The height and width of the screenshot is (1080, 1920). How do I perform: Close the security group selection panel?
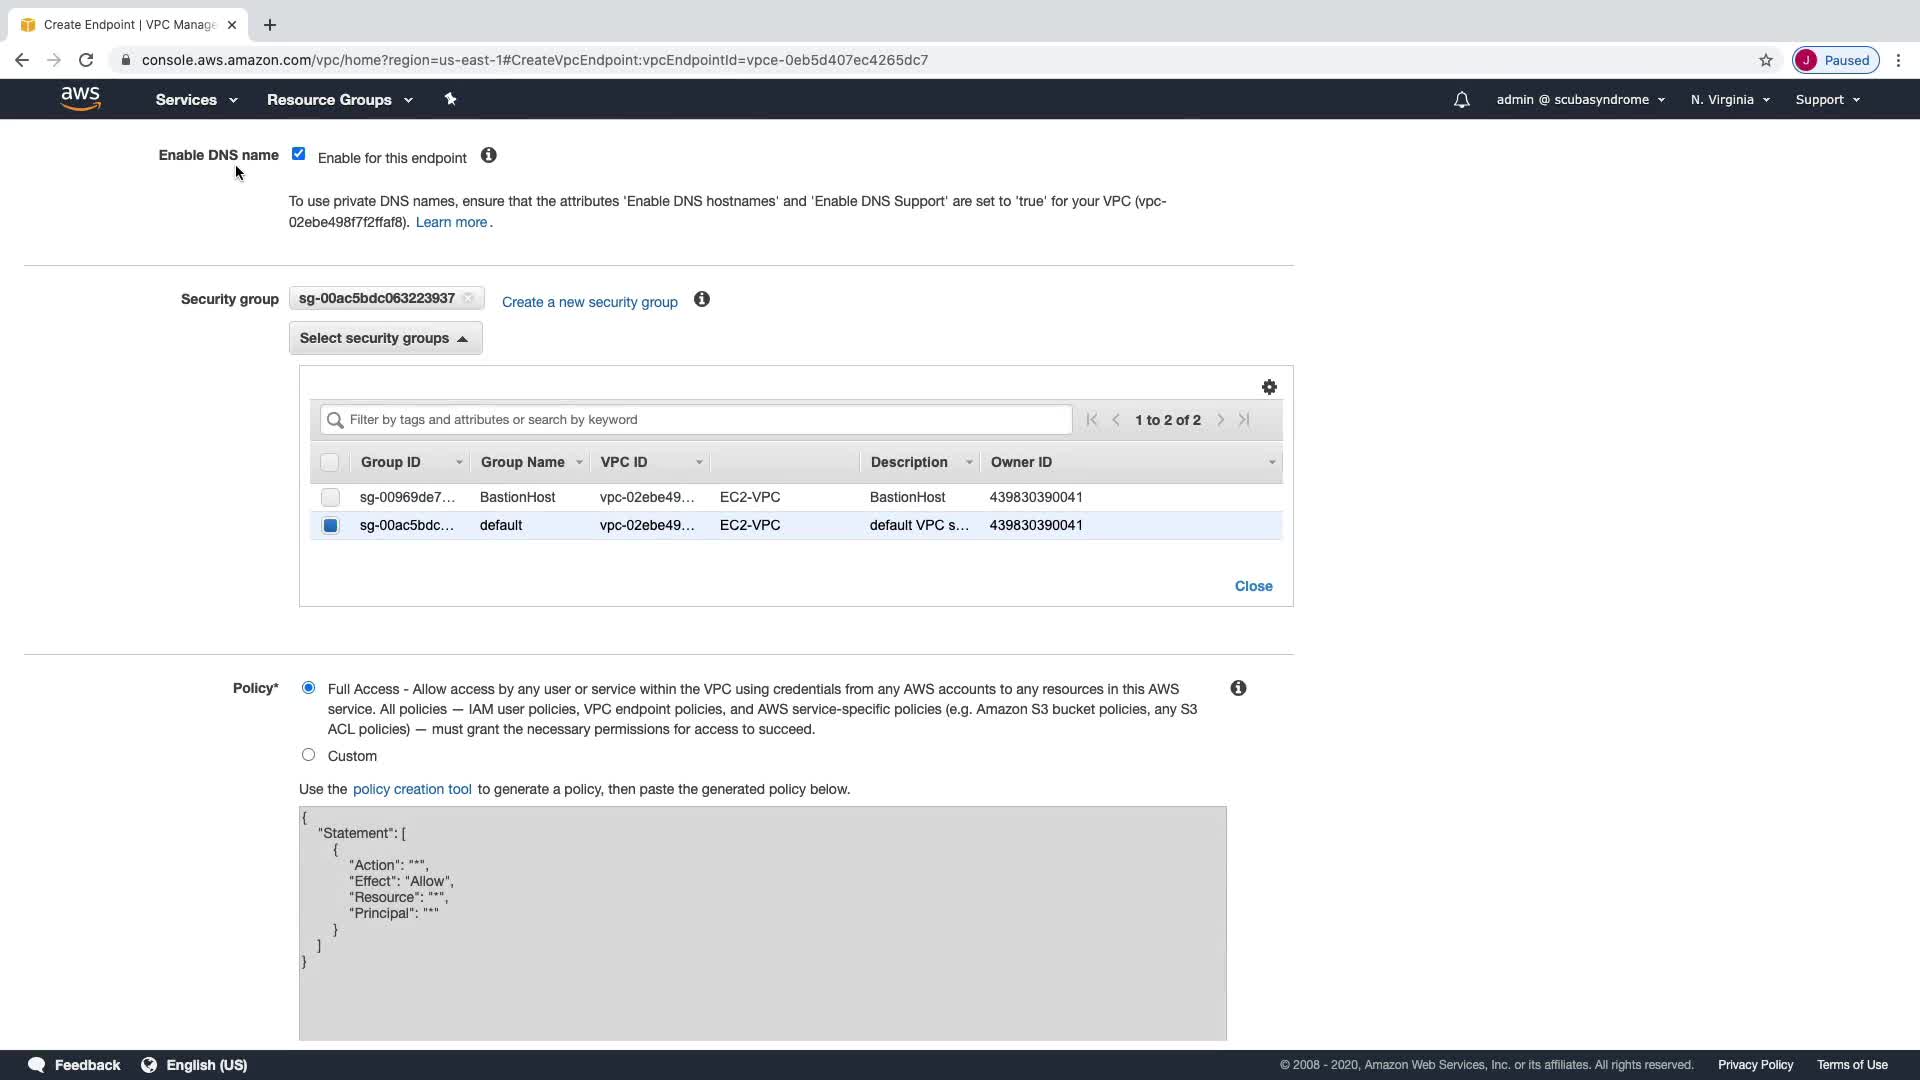coord(1253,586)
